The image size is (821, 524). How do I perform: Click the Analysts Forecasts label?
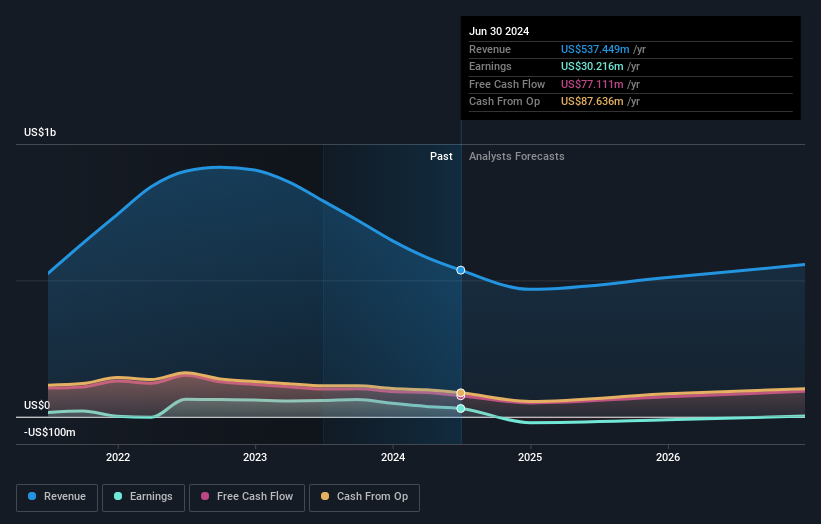[x=516, y=156]
